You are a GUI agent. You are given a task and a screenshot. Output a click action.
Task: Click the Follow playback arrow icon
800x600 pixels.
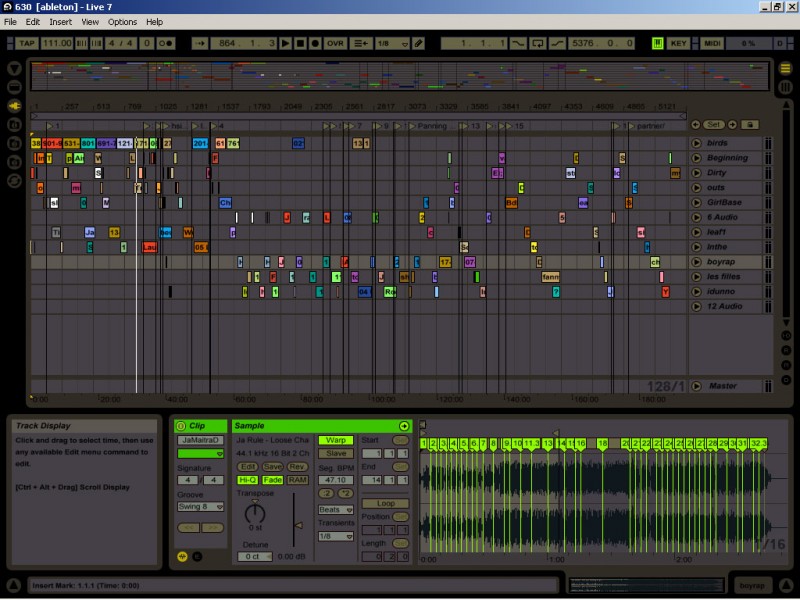coord(200,44)
